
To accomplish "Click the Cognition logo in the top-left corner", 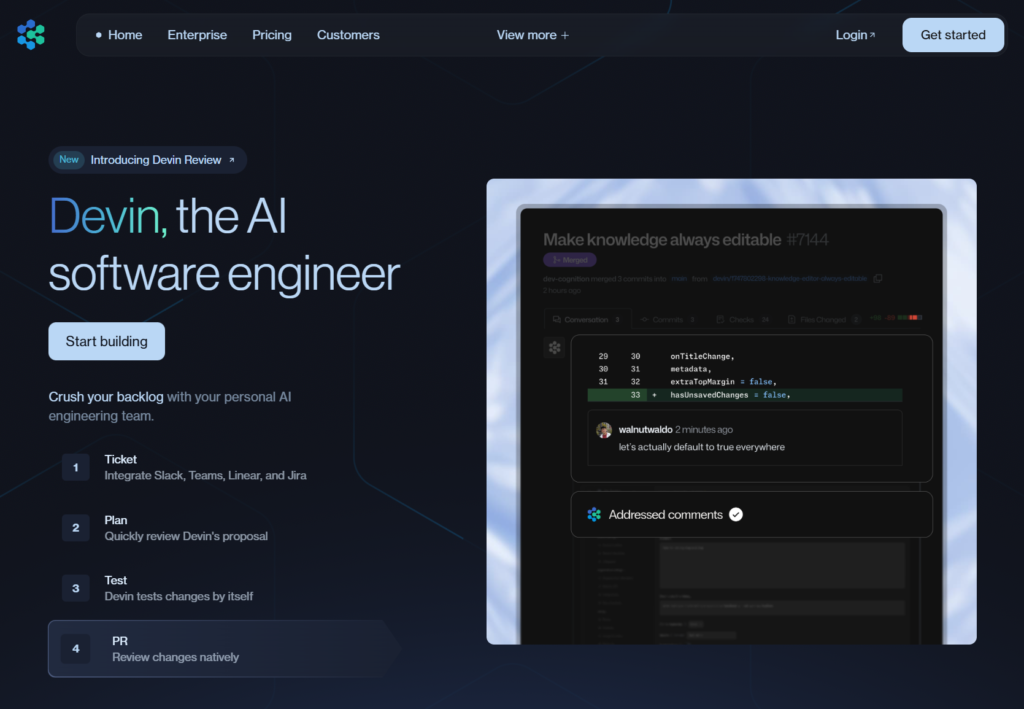I will click(x=31, y=34).
